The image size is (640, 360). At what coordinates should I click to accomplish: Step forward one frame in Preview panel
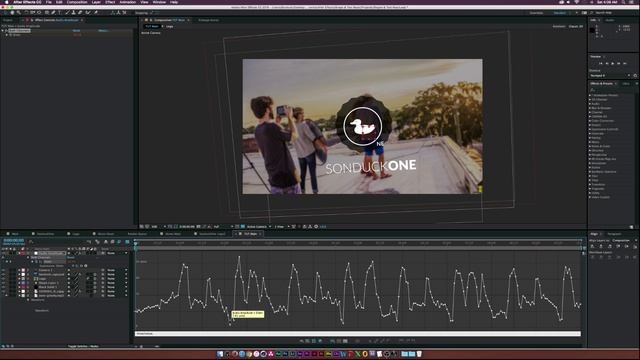click(x=619, y=63)
